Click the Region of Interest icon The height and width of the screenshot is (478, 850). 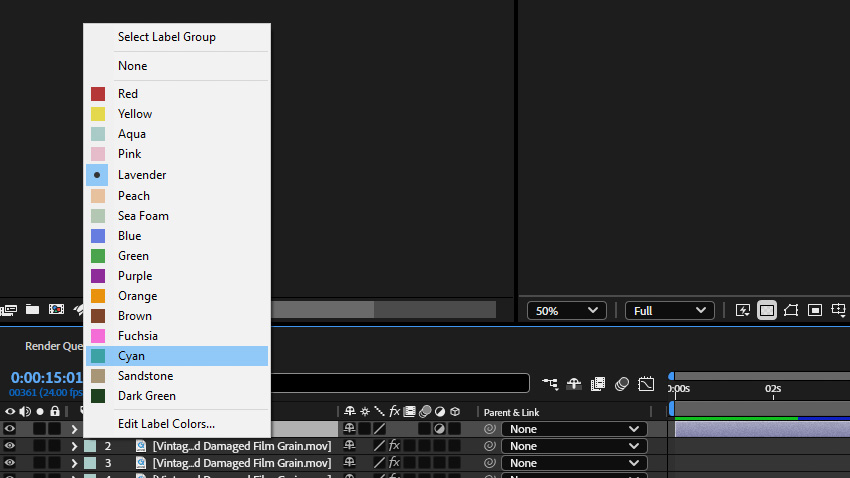[815, 311]
